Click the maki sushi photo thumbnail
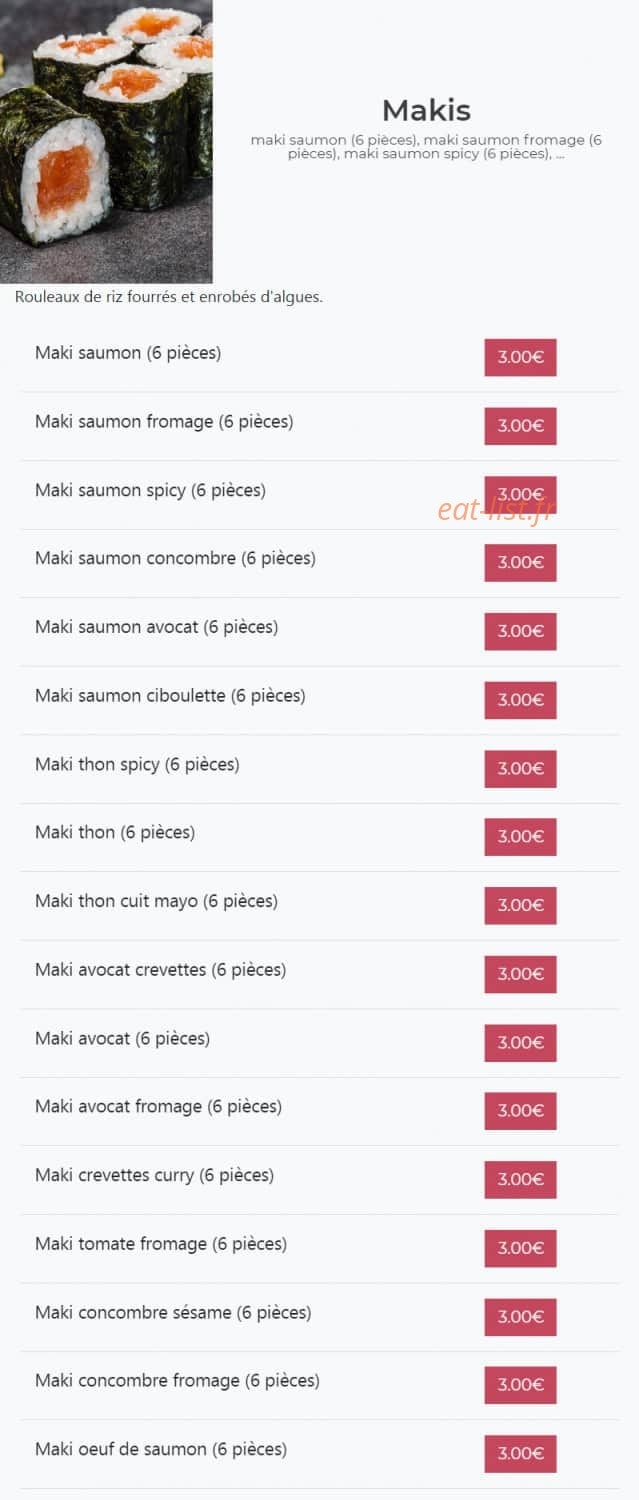The image size is (639, 1500). [106, 141]
